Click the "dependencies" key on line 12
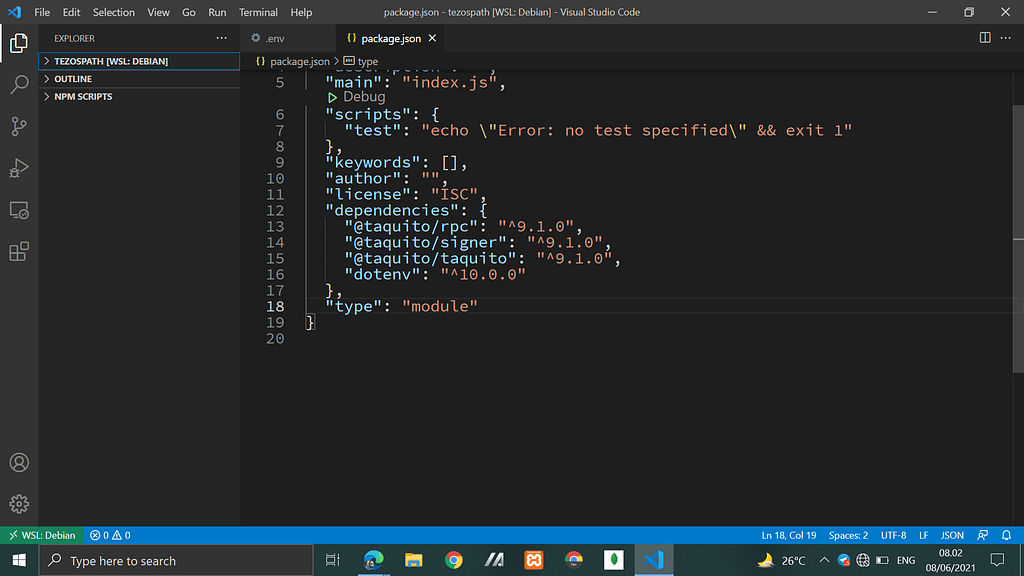This screenshot has height=576, width=1024. pos(392,210)
